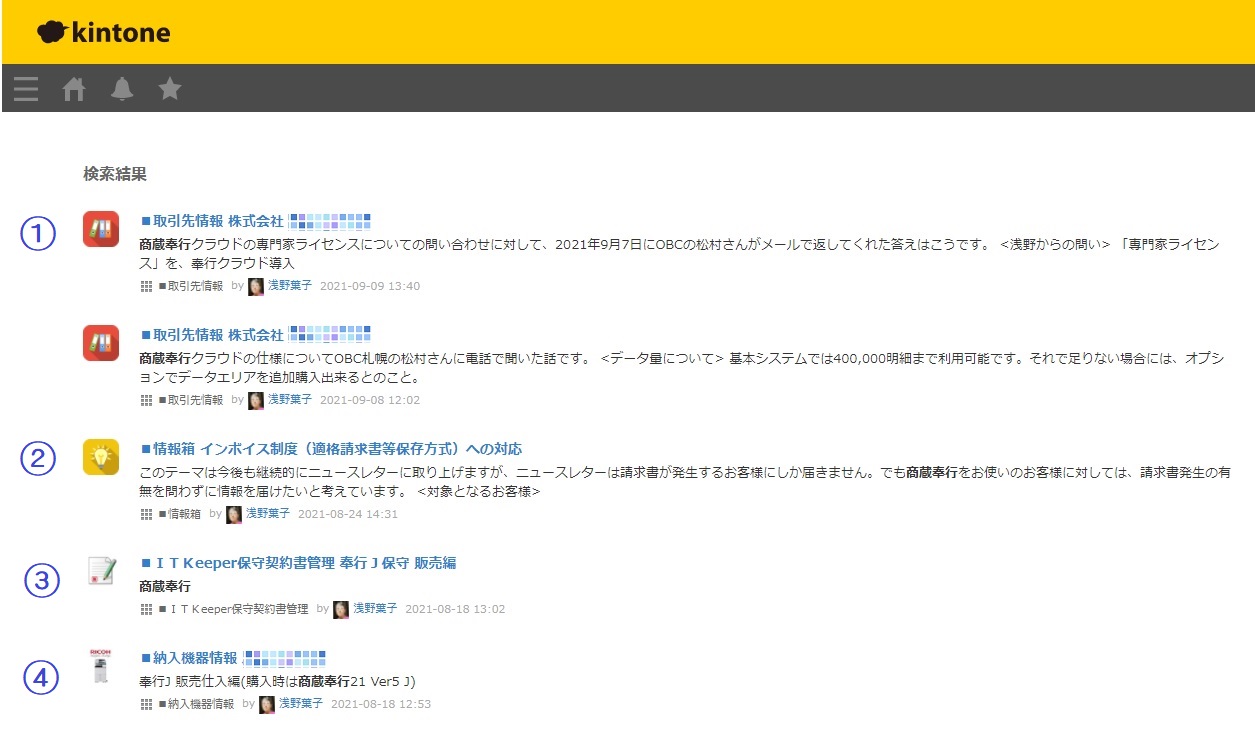The width and height of the screenshot is (1255, 732).
Task: Click the lightbulb 情報箱 app icon
Action: 101,457
